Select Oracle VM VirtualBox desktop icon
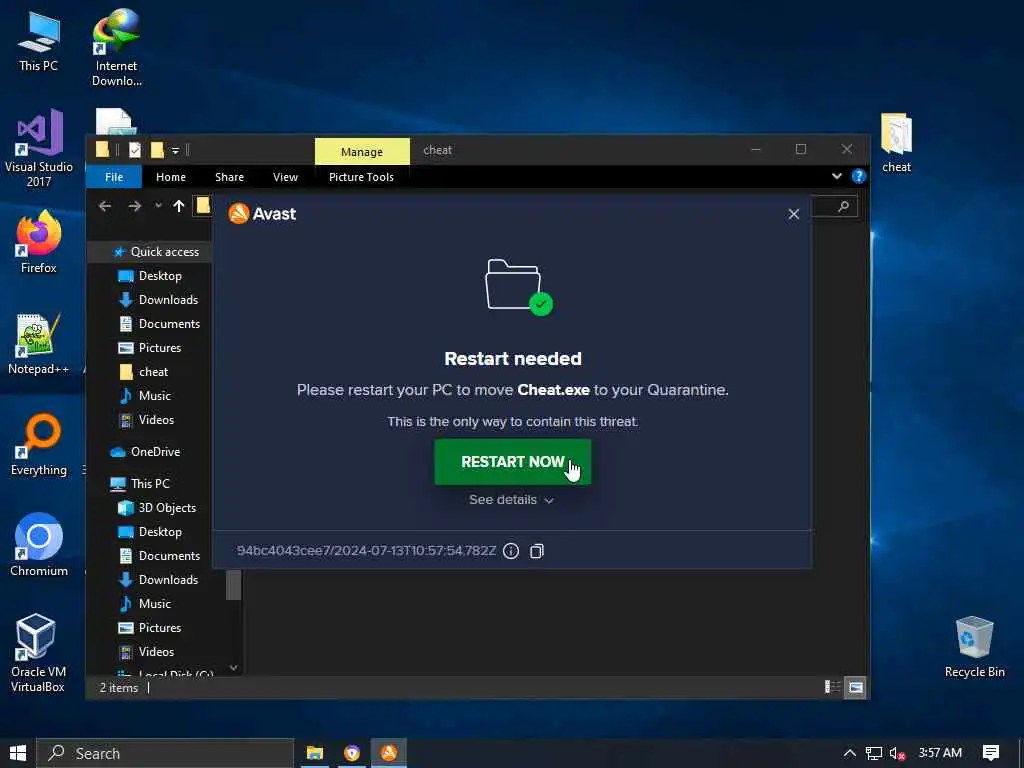Image resolution: width=1024 pixels, height=768 pixels. coord(37,652)
